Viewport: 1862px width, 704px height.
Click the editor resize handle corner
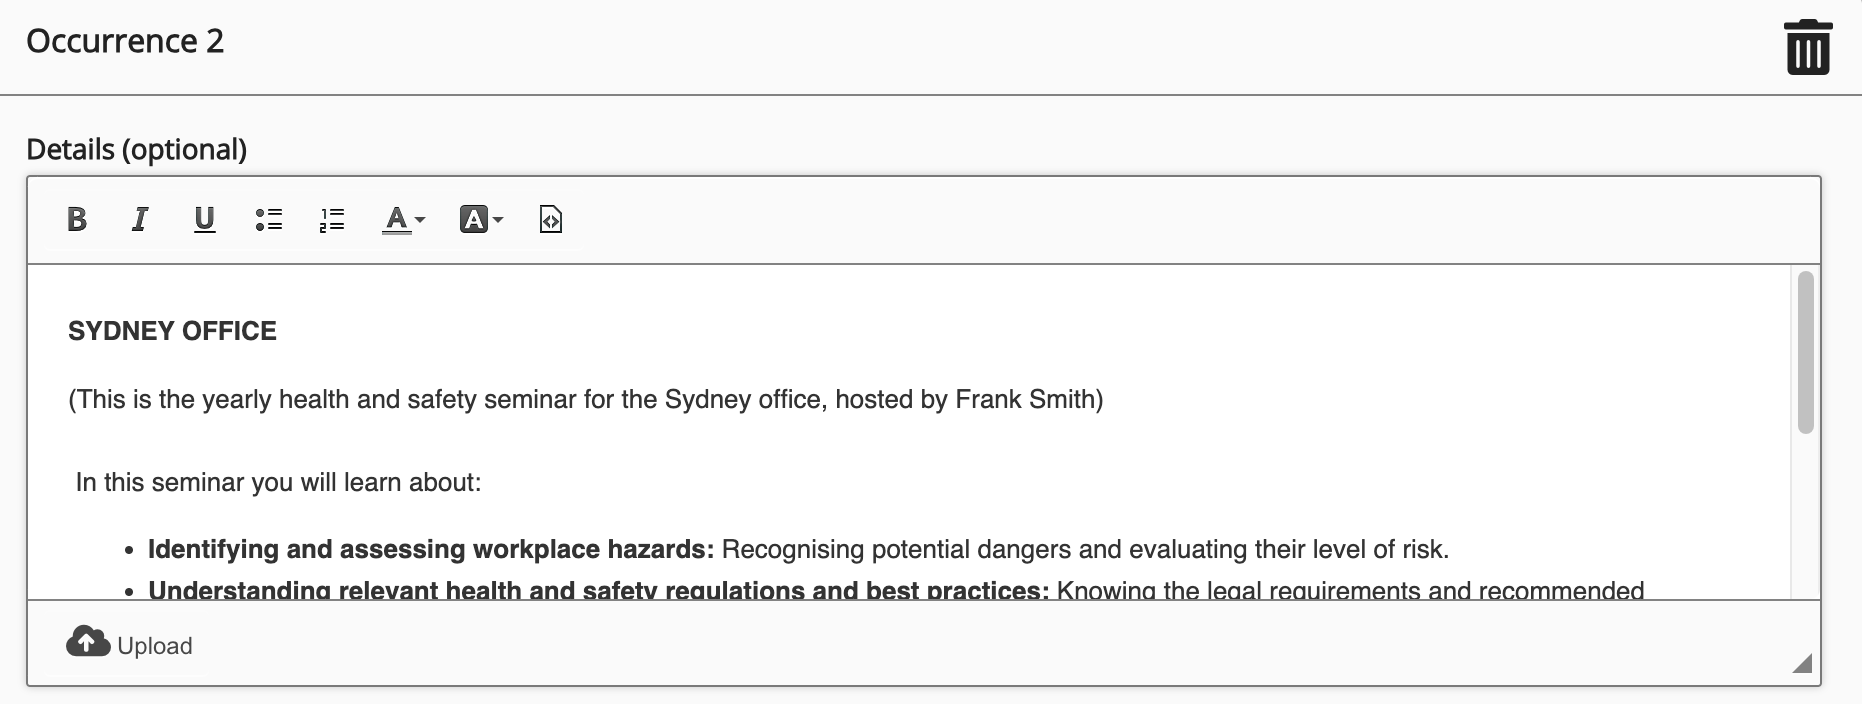[1802, 663]
